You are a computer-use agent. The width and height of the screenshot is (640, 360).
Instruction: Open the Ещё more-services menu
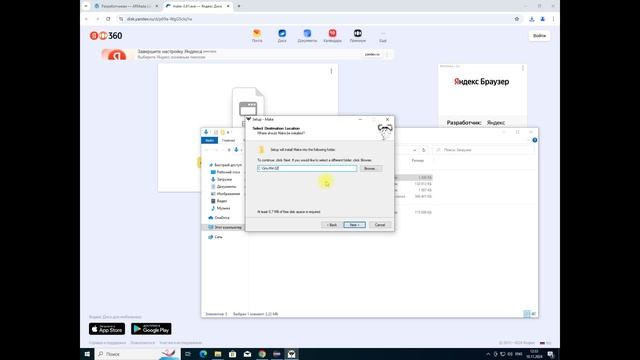pos(383,37)
